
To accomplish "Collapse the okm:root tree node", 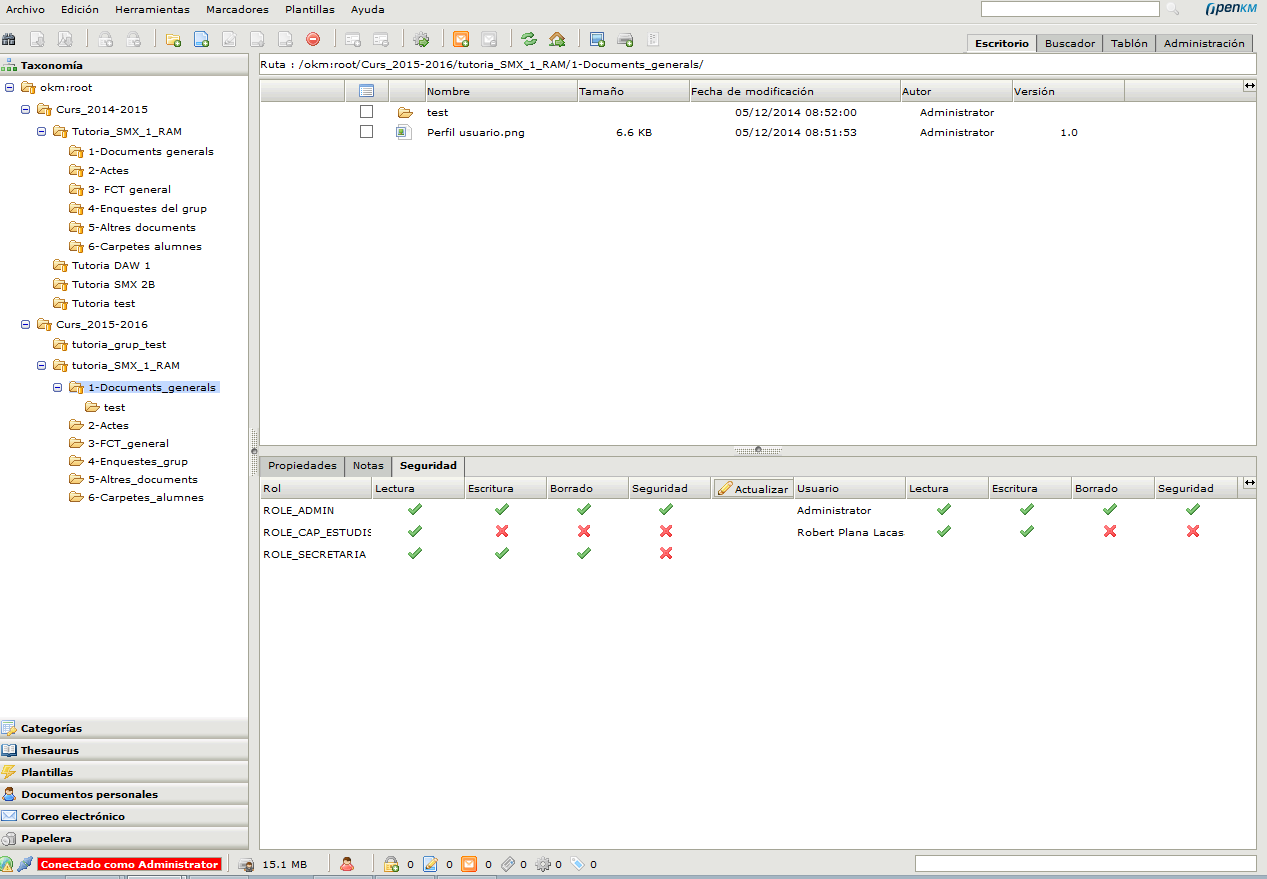I will [x=10, y=88].
